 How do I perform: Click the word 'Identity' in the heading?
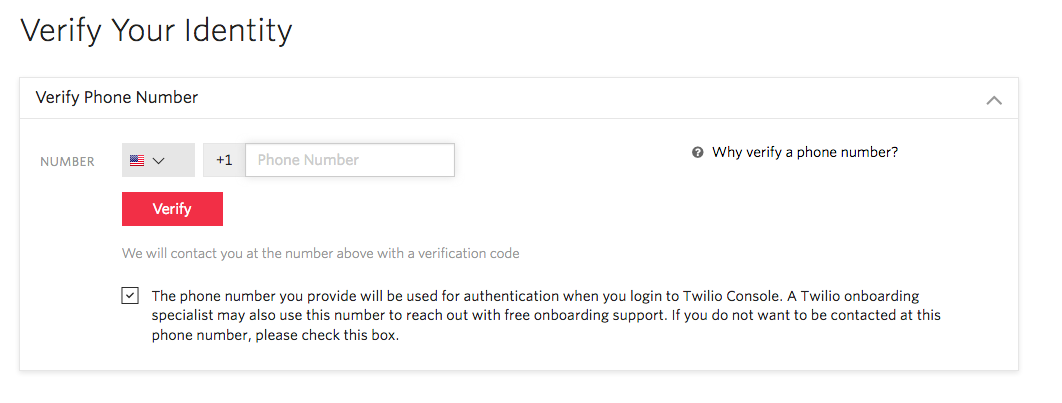pos(237,30)
